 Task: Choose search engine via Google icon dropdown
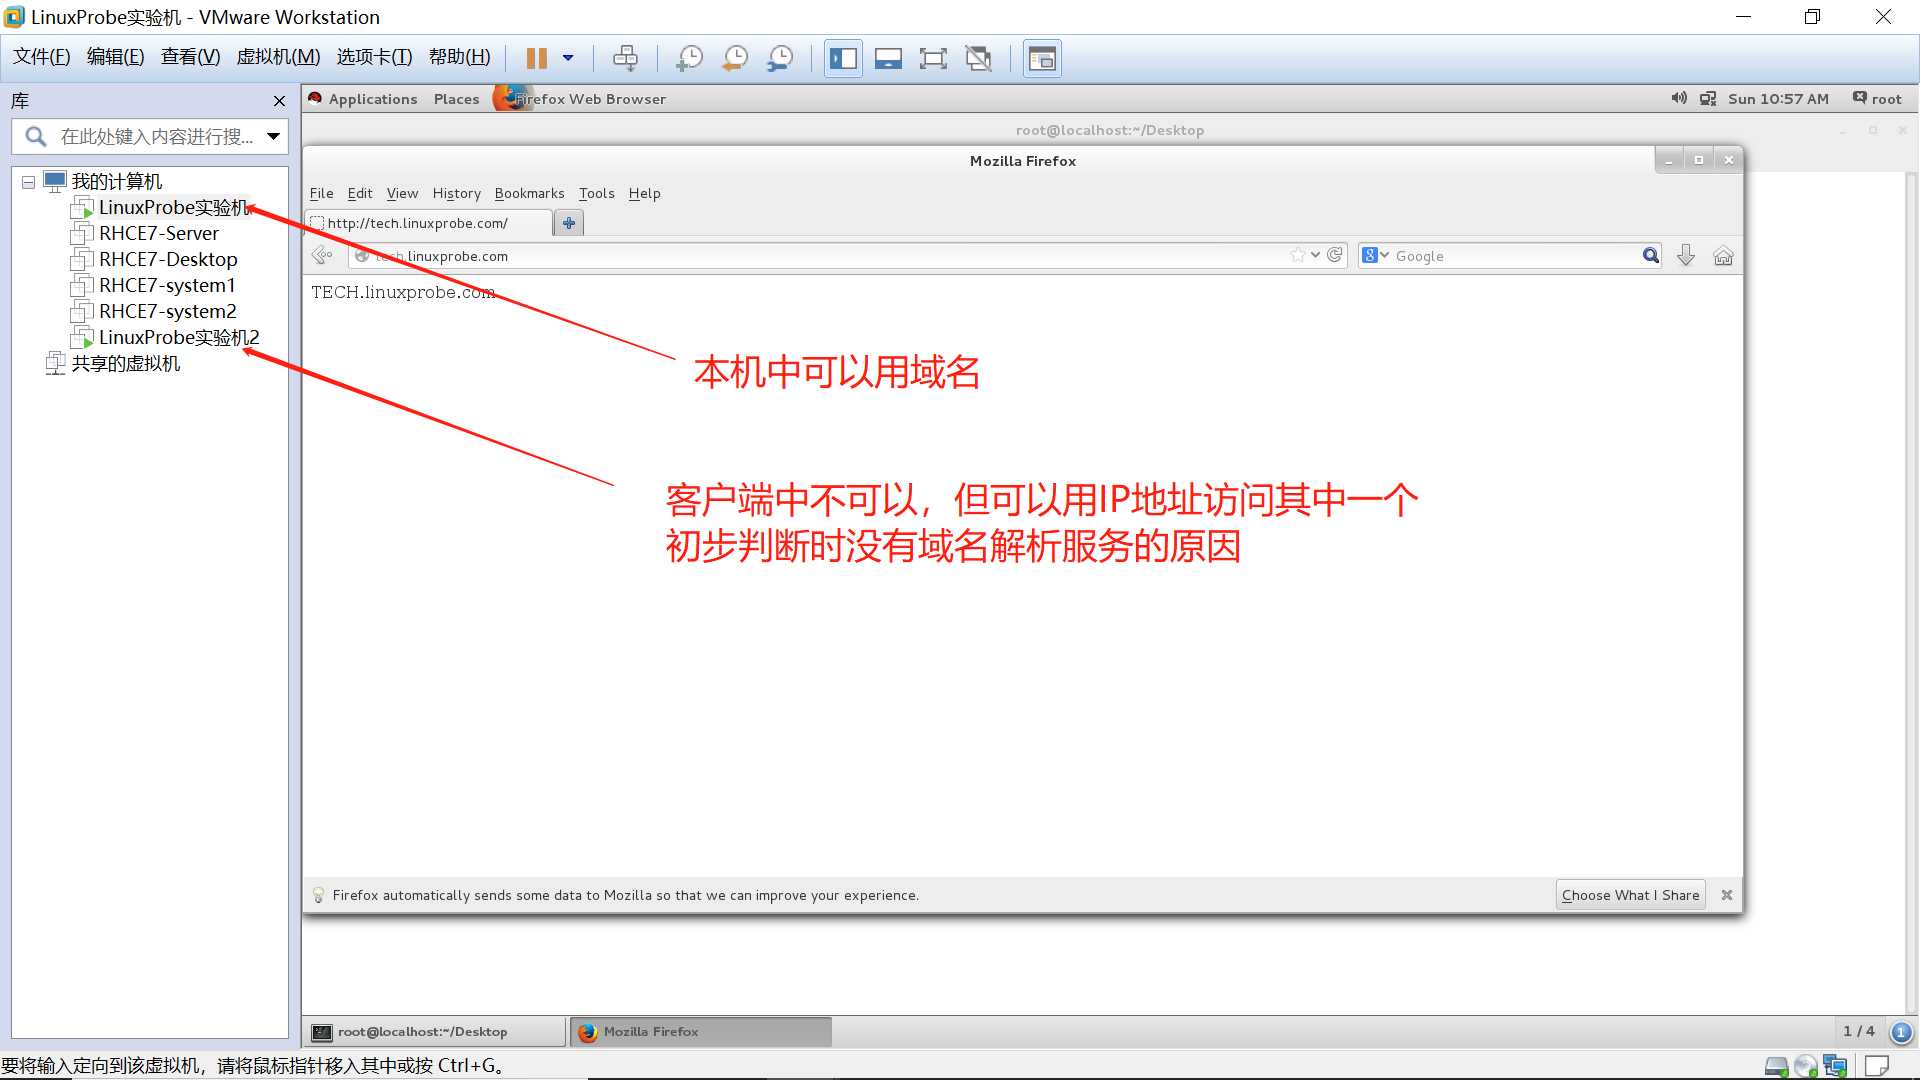[1375, 256]
